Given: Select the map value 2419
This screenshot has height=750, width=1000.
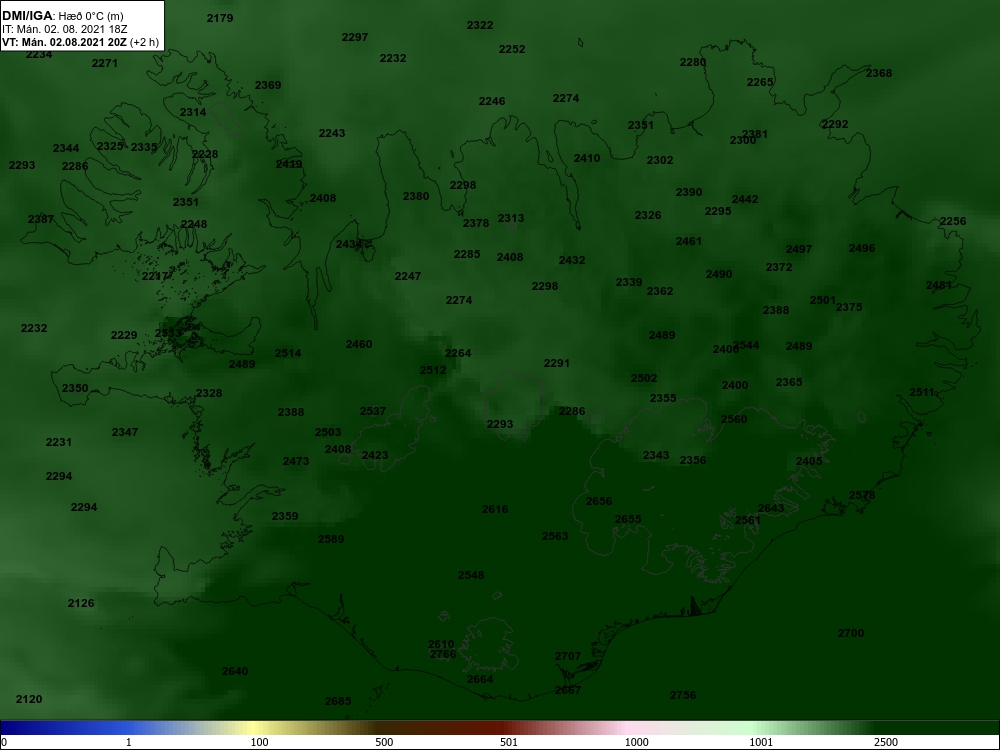Looking at the screenshot, I should click(x=289, y=165).
